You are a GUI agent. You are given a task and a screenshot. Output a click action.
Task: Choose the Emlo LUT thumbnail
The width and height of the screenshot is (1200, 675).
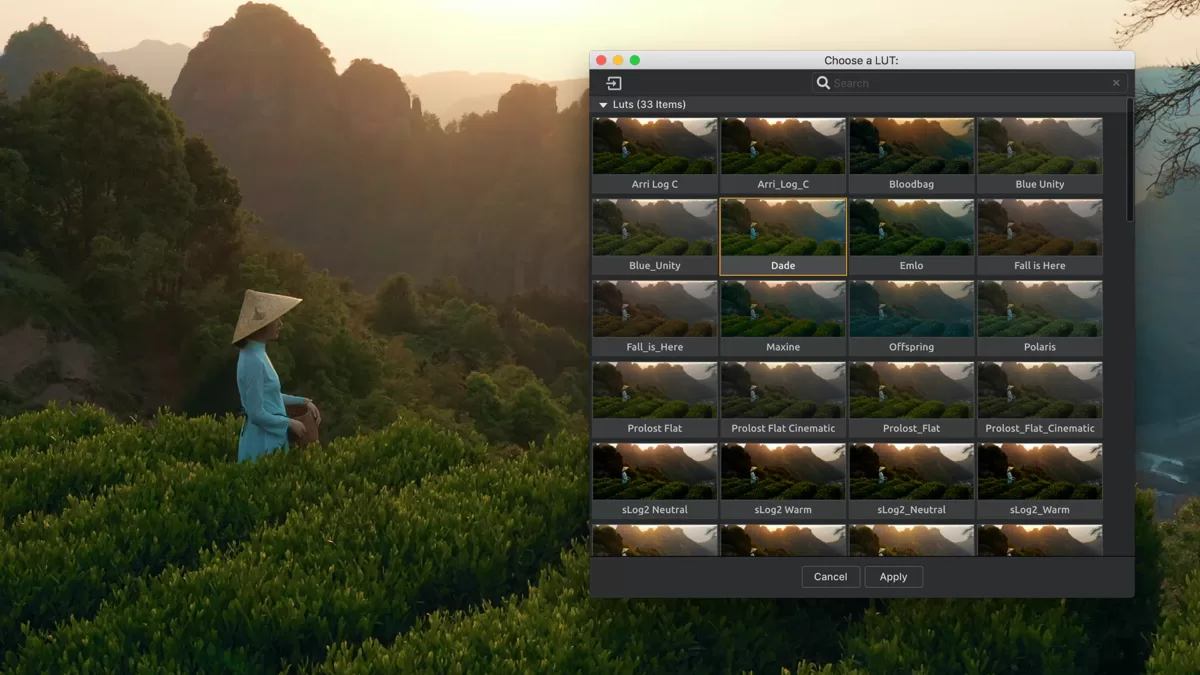pos(911,237)
